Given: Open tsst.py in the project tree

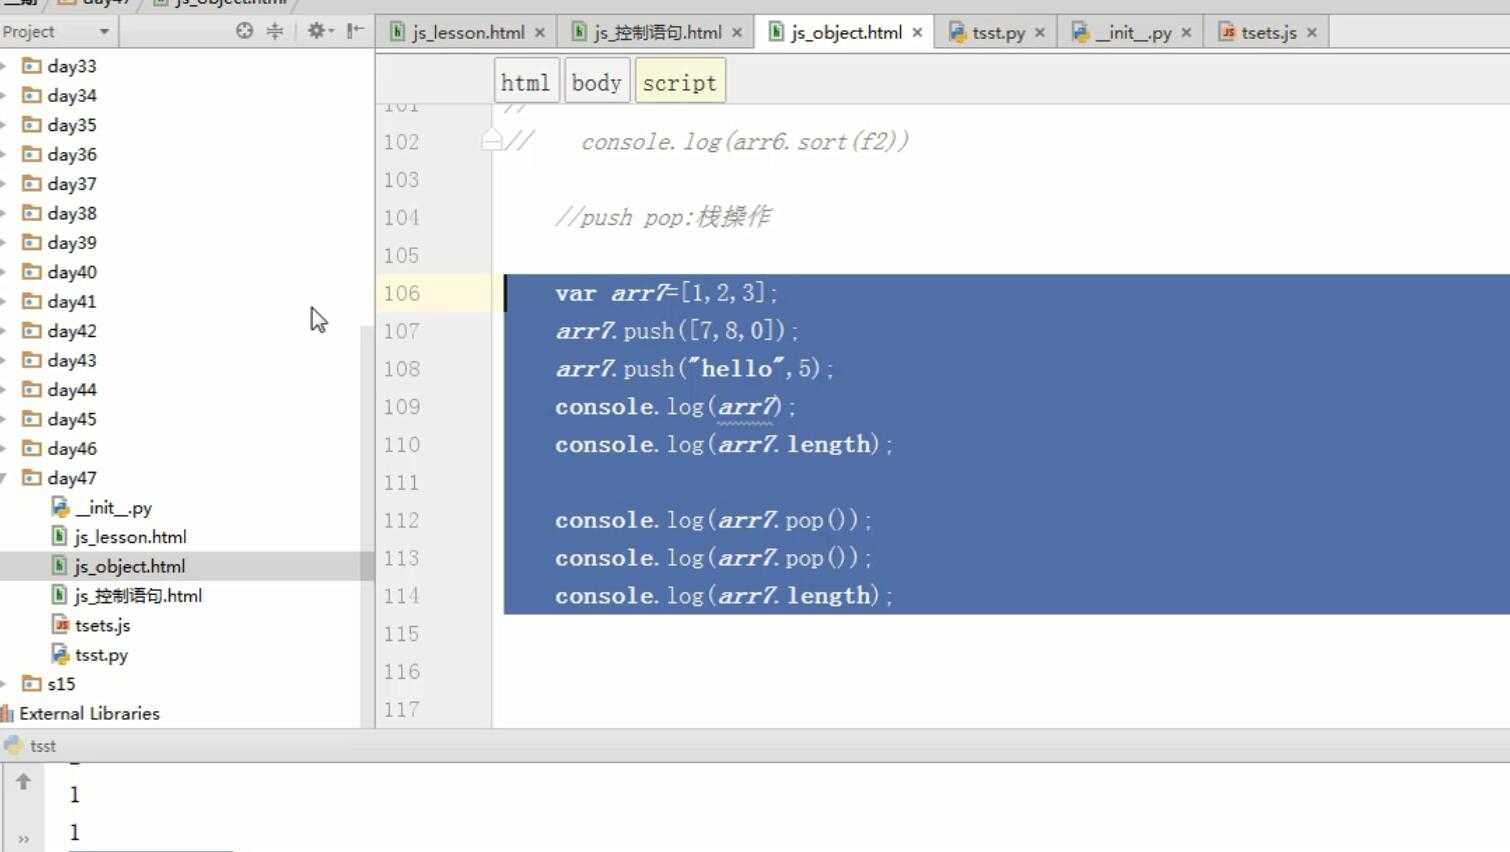Looking at the screenshot, I should (101, 655).
